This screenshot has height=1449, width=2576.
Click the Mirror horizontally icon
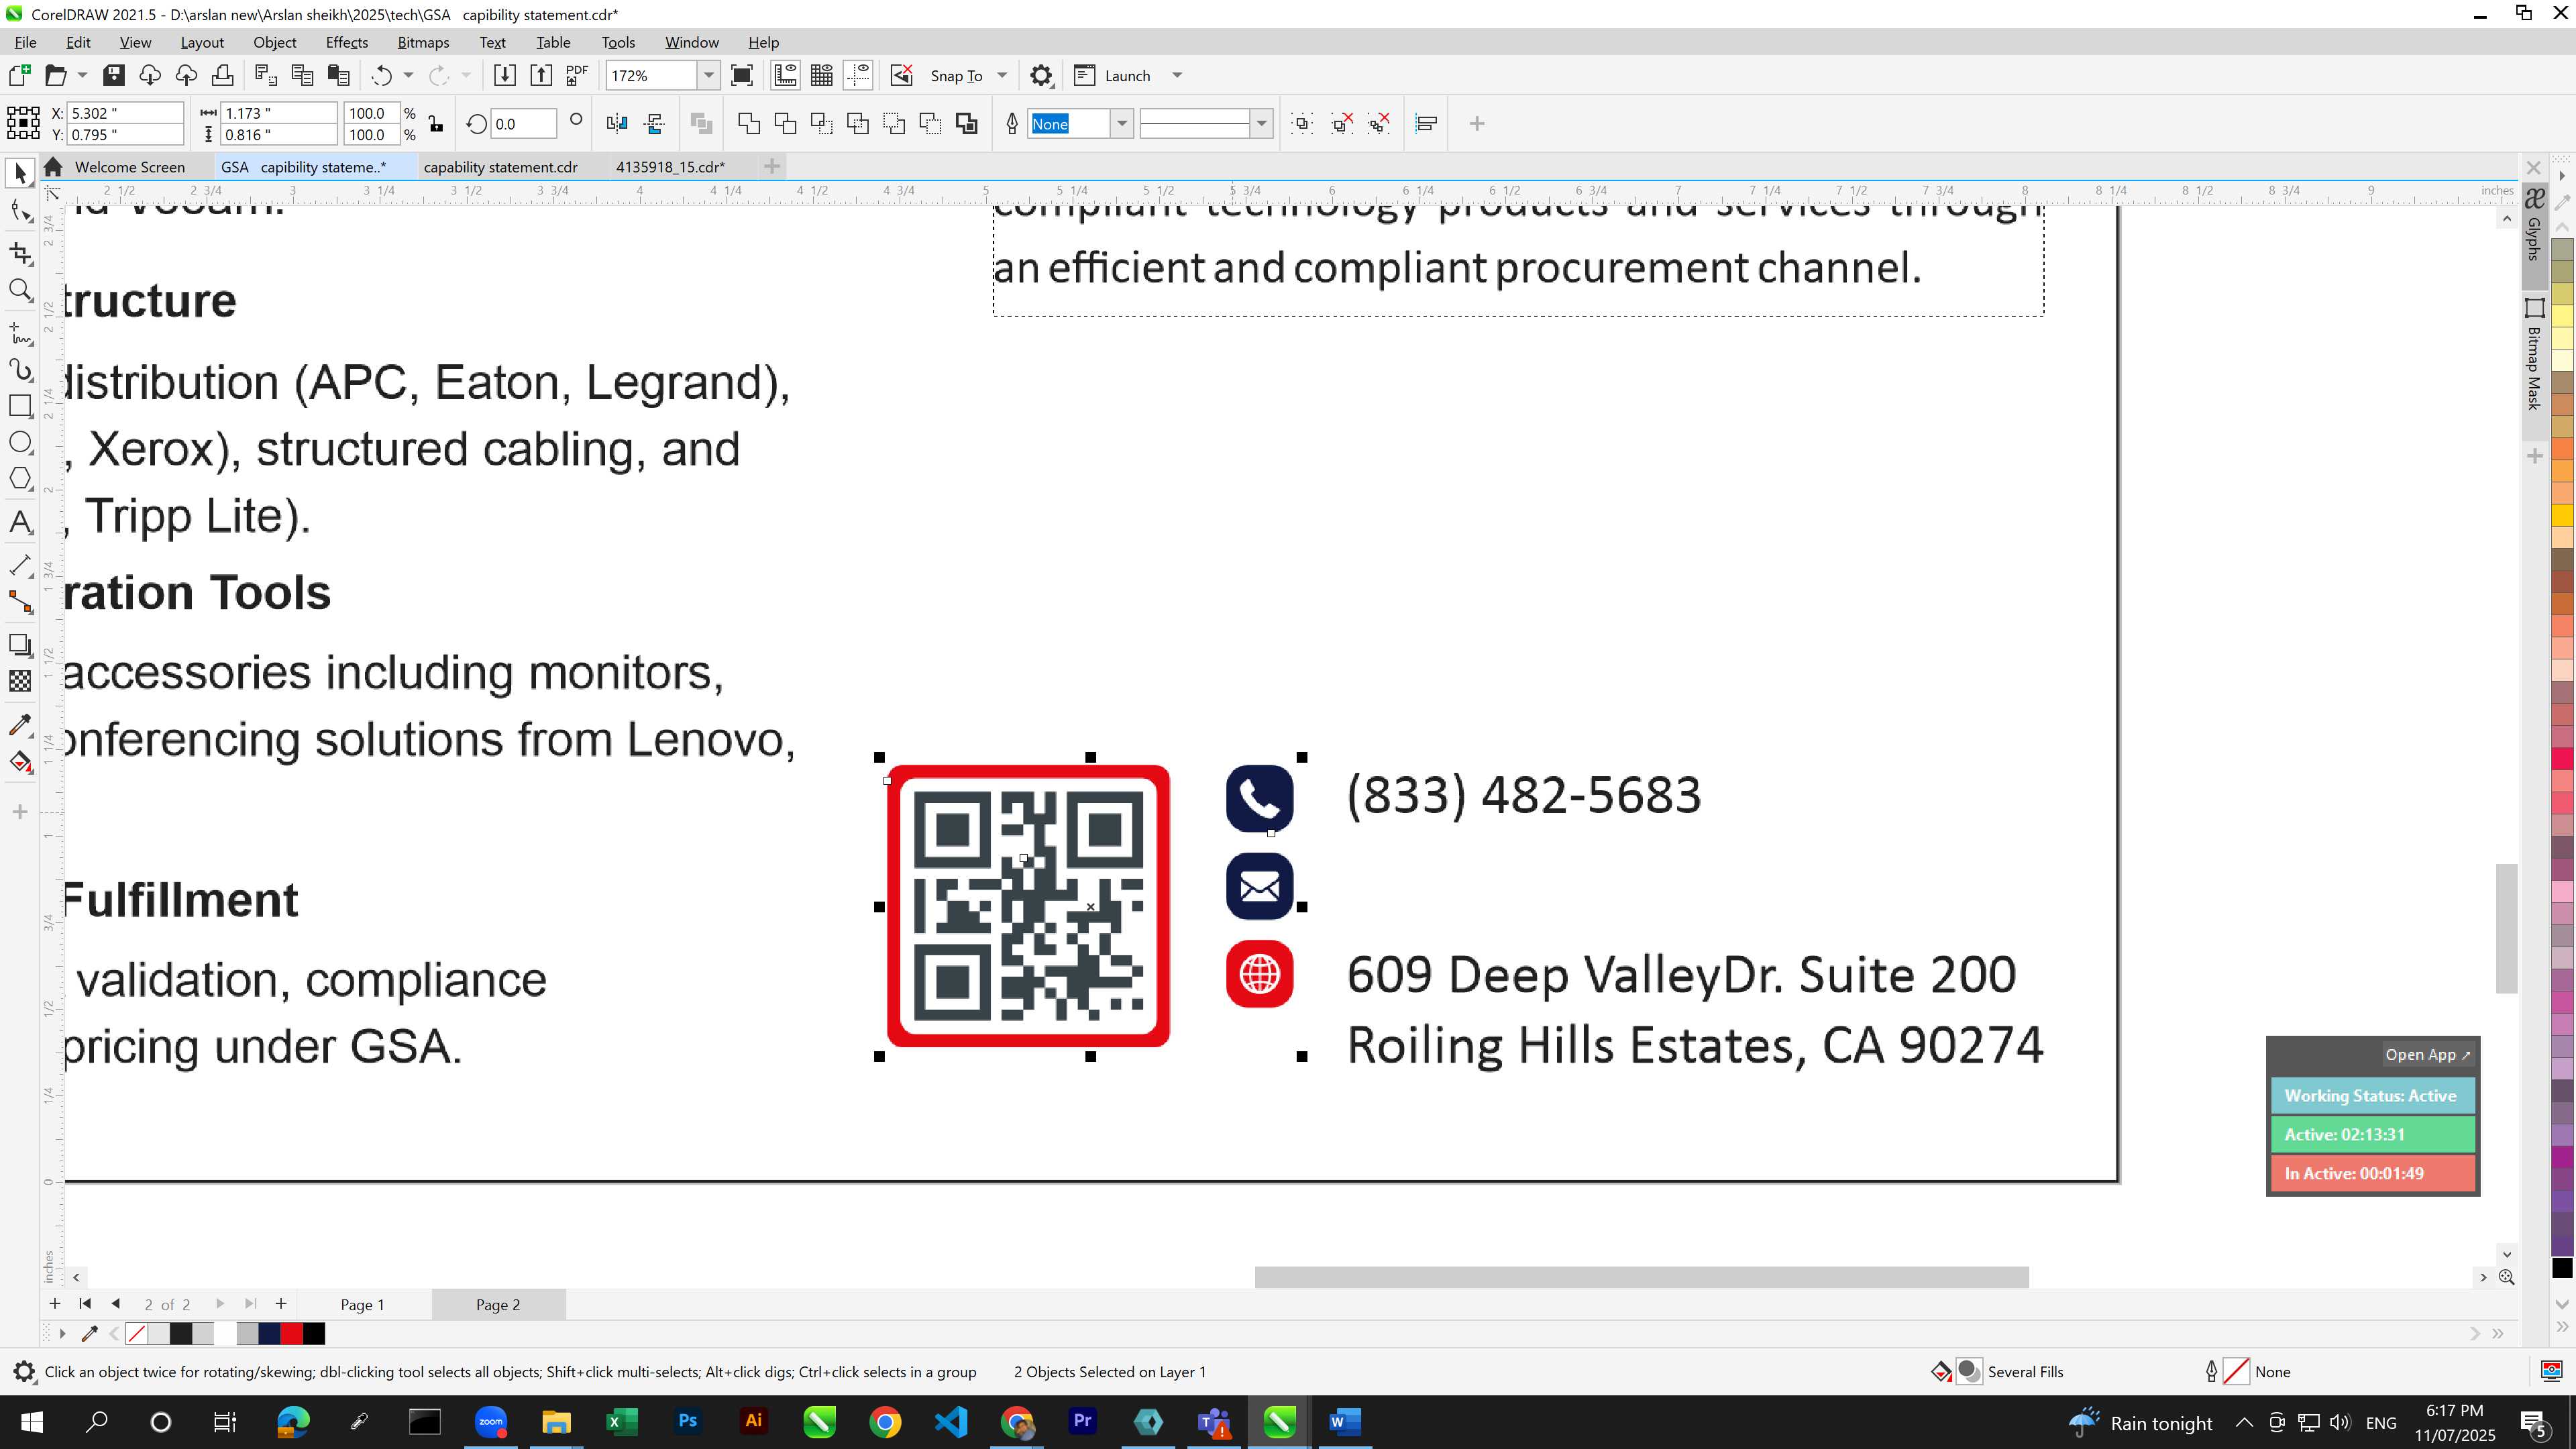point(617,124)
